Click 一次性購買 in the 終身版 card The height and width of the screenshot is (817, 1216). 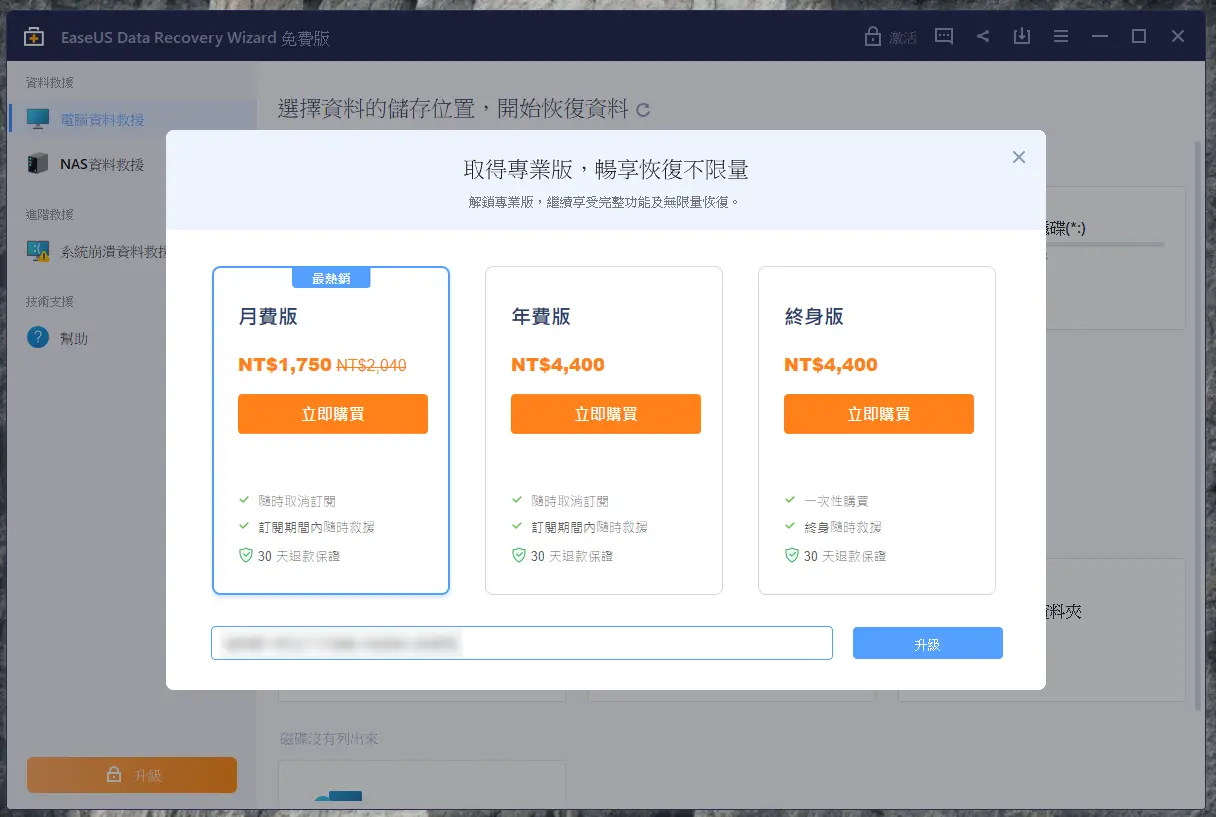[836, 501]
